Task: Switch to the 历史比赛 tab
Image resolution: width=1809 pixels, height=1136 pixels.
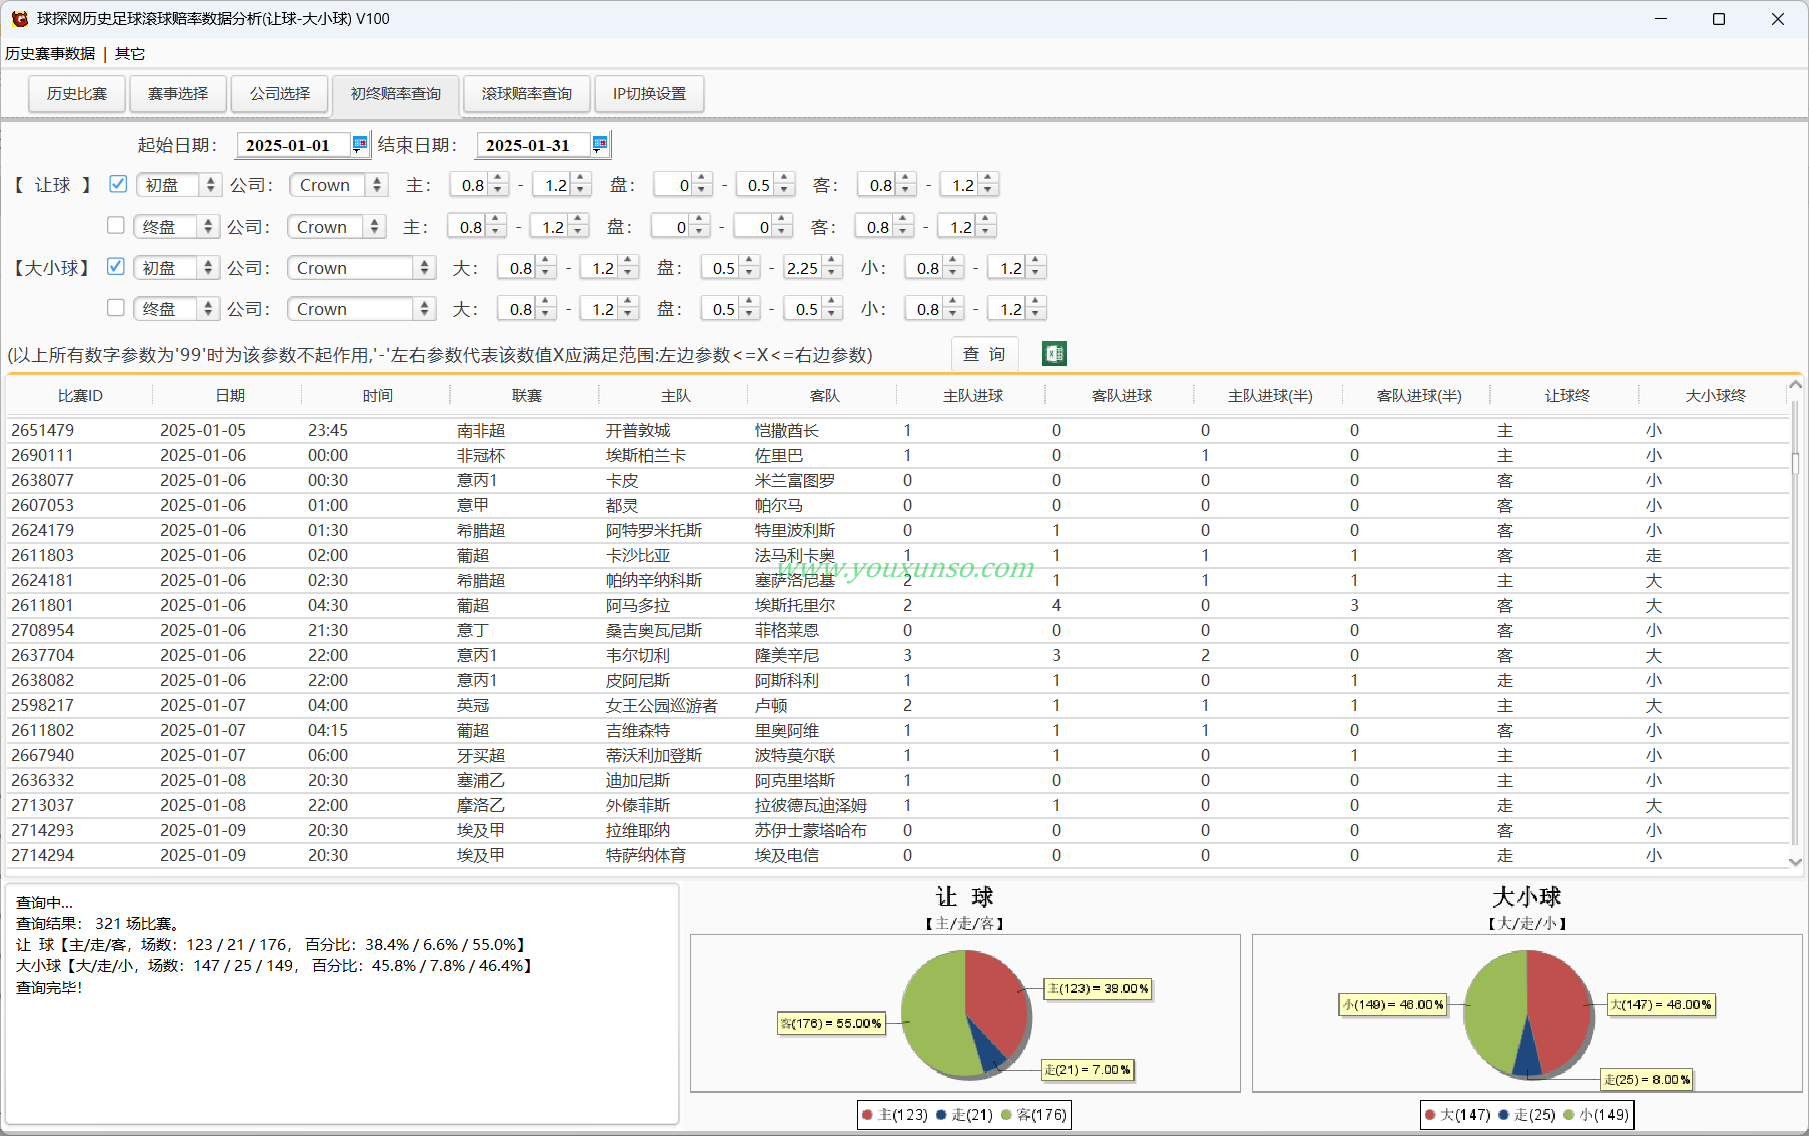Action: [77, 94]
